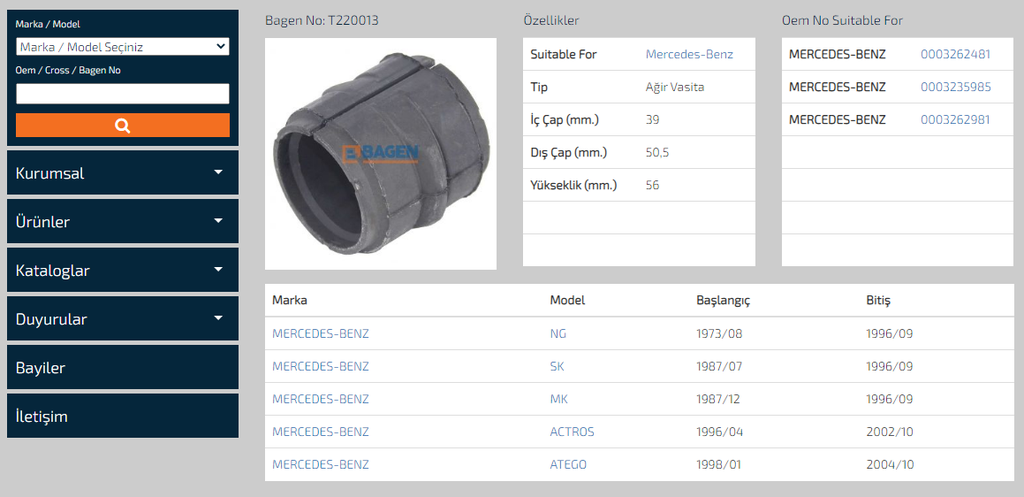1024x497 pixels.
Task: Click the Bagen No: T220013 heading
Action: (x=322, y=20)
